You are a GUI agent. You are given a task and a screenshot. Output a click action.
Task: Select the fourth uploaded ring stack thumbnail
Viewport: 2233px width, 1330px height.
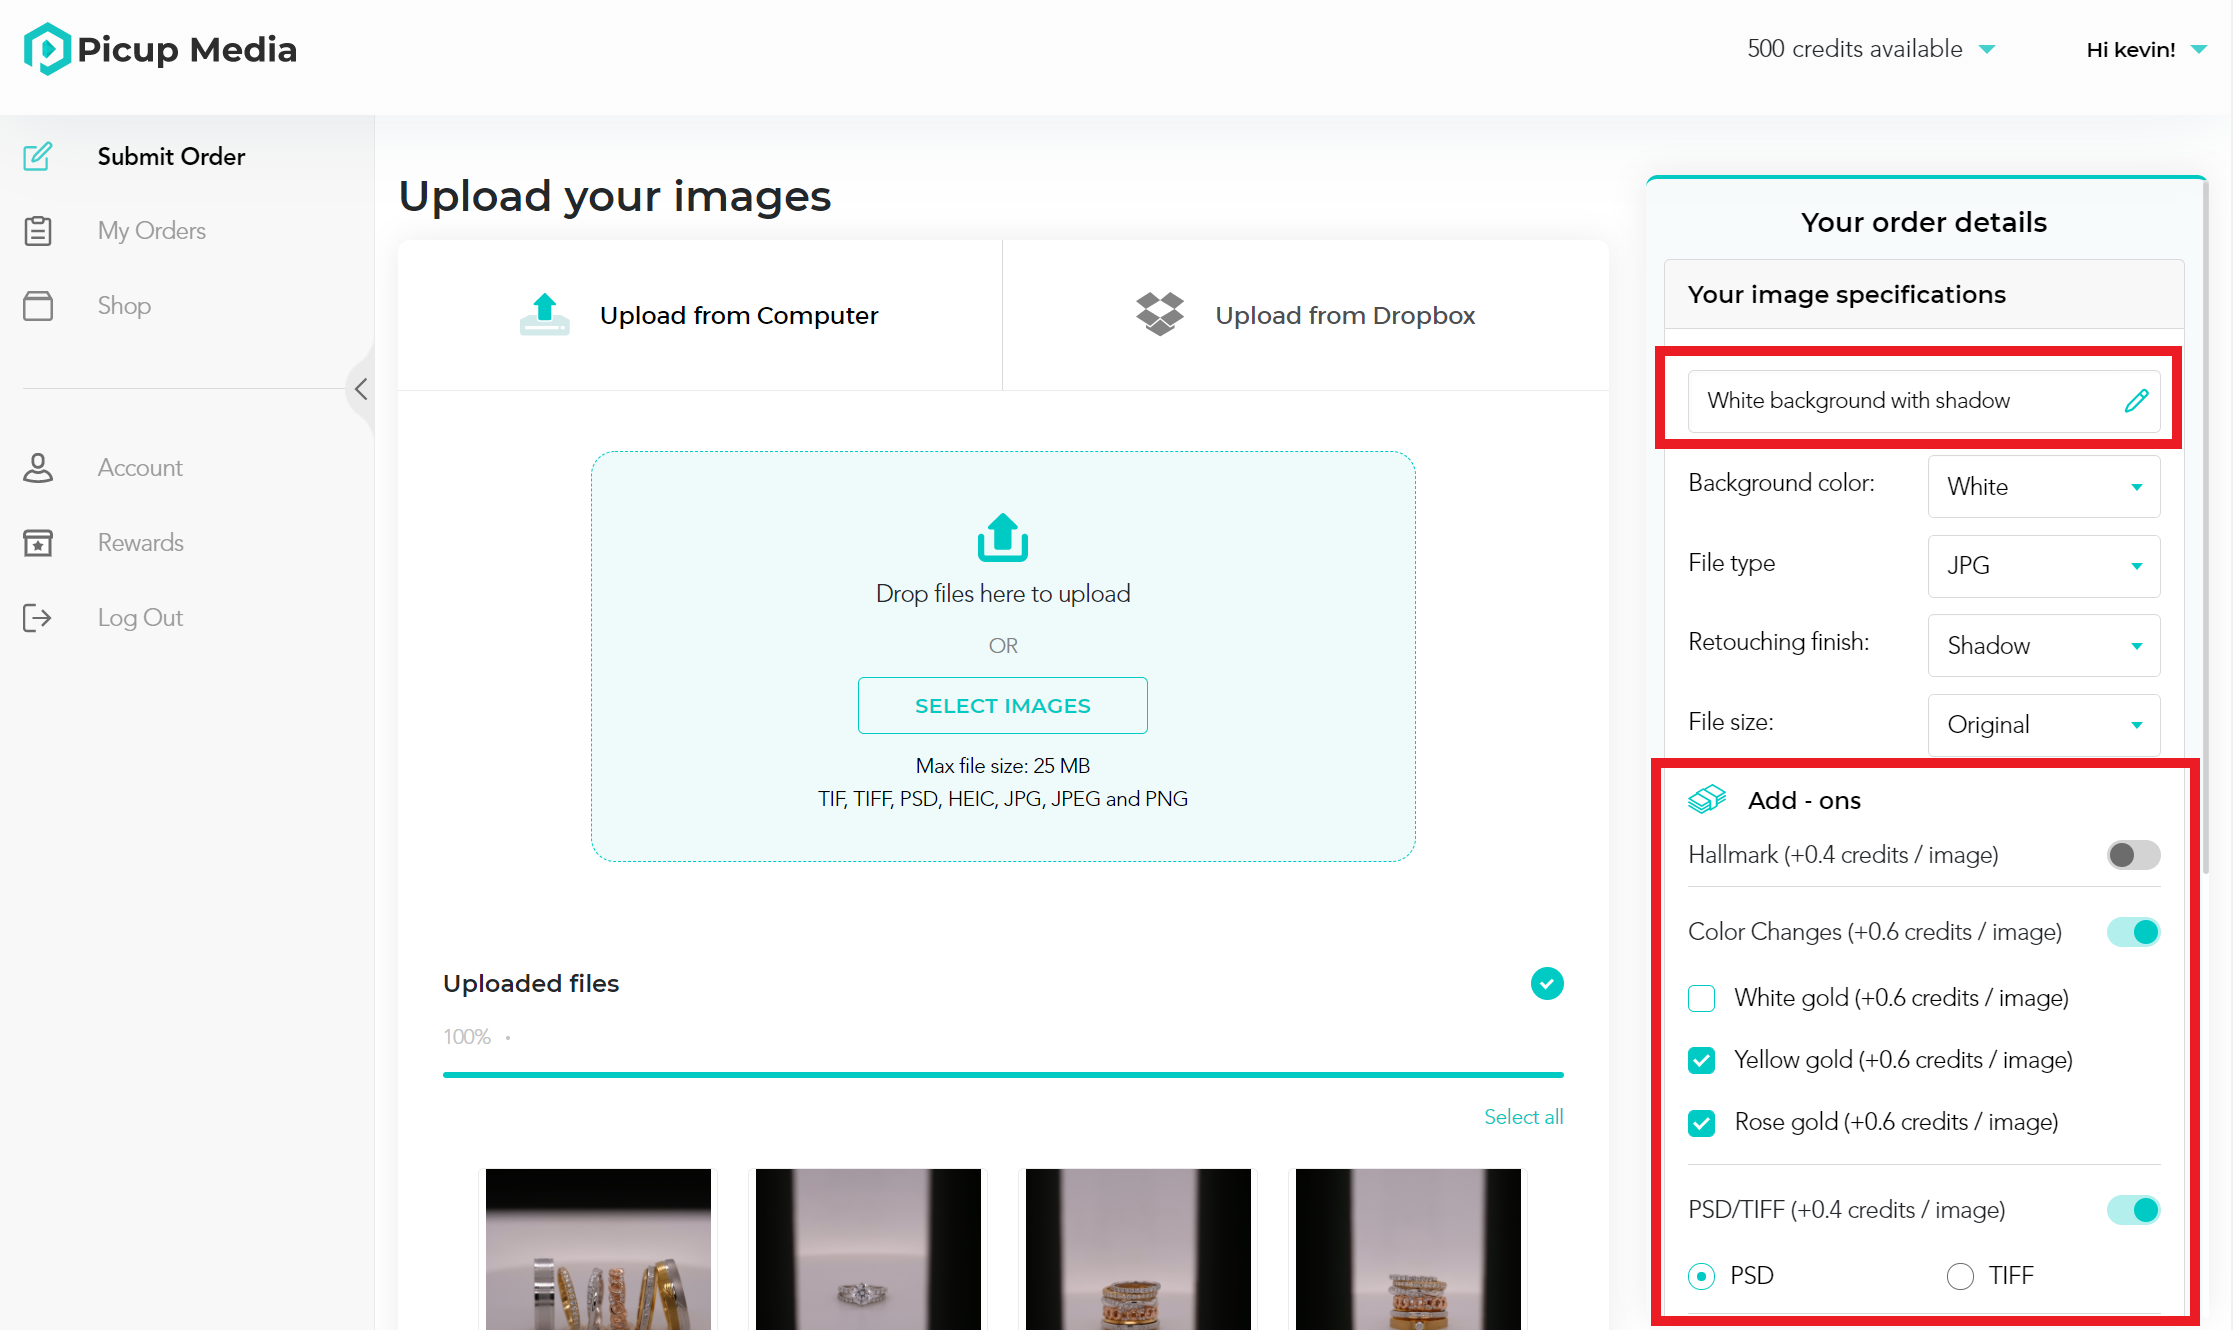click(1408, 1249)
